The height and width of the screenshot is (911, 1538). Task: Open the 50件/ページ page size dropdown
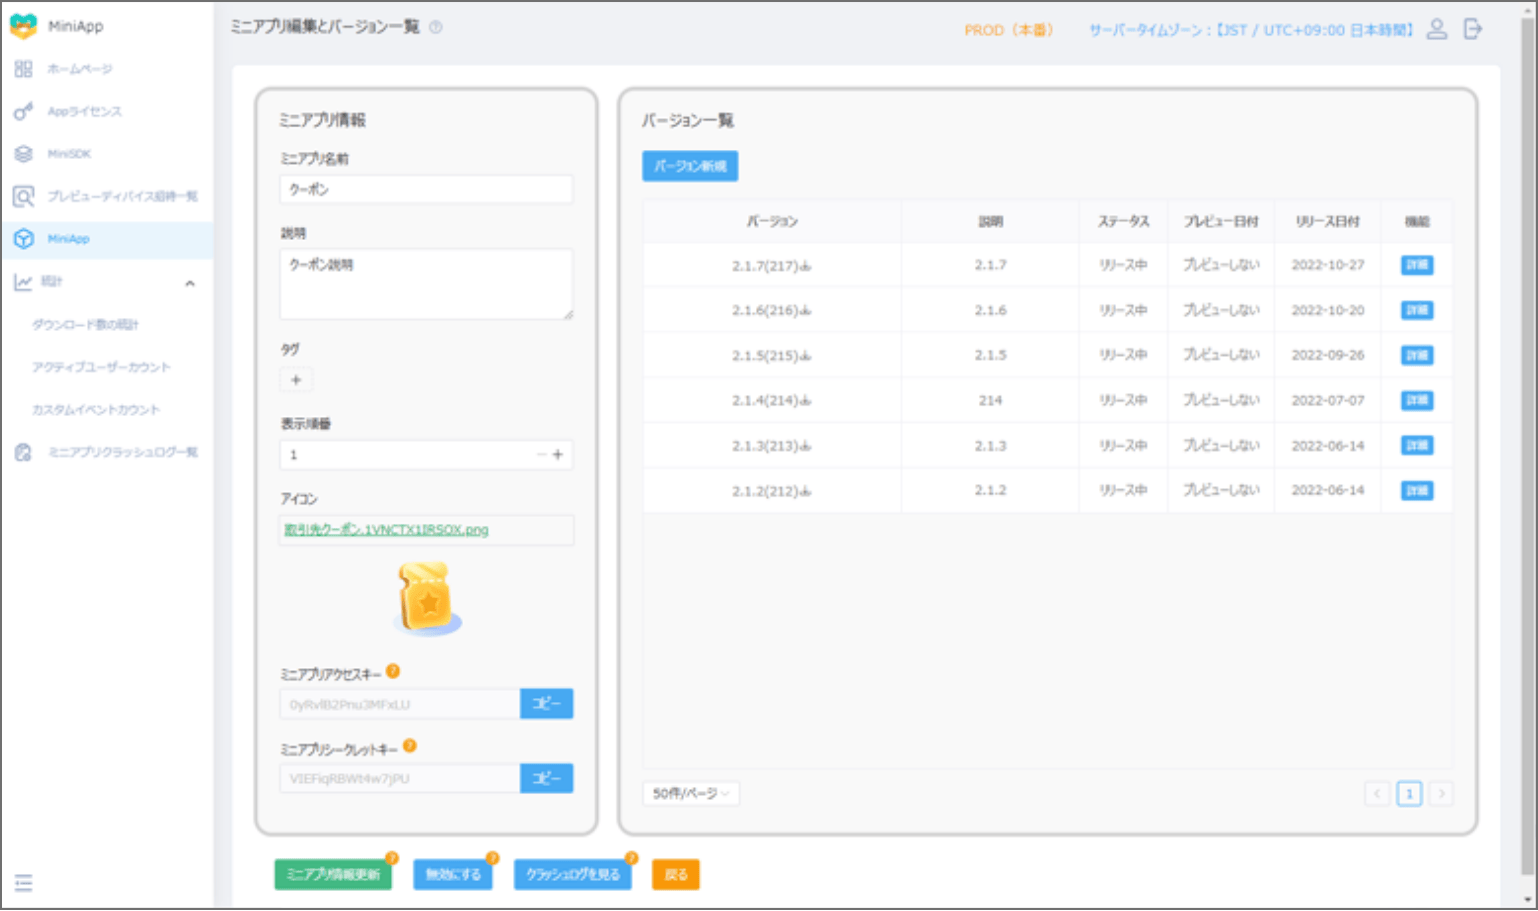point(690,793)
